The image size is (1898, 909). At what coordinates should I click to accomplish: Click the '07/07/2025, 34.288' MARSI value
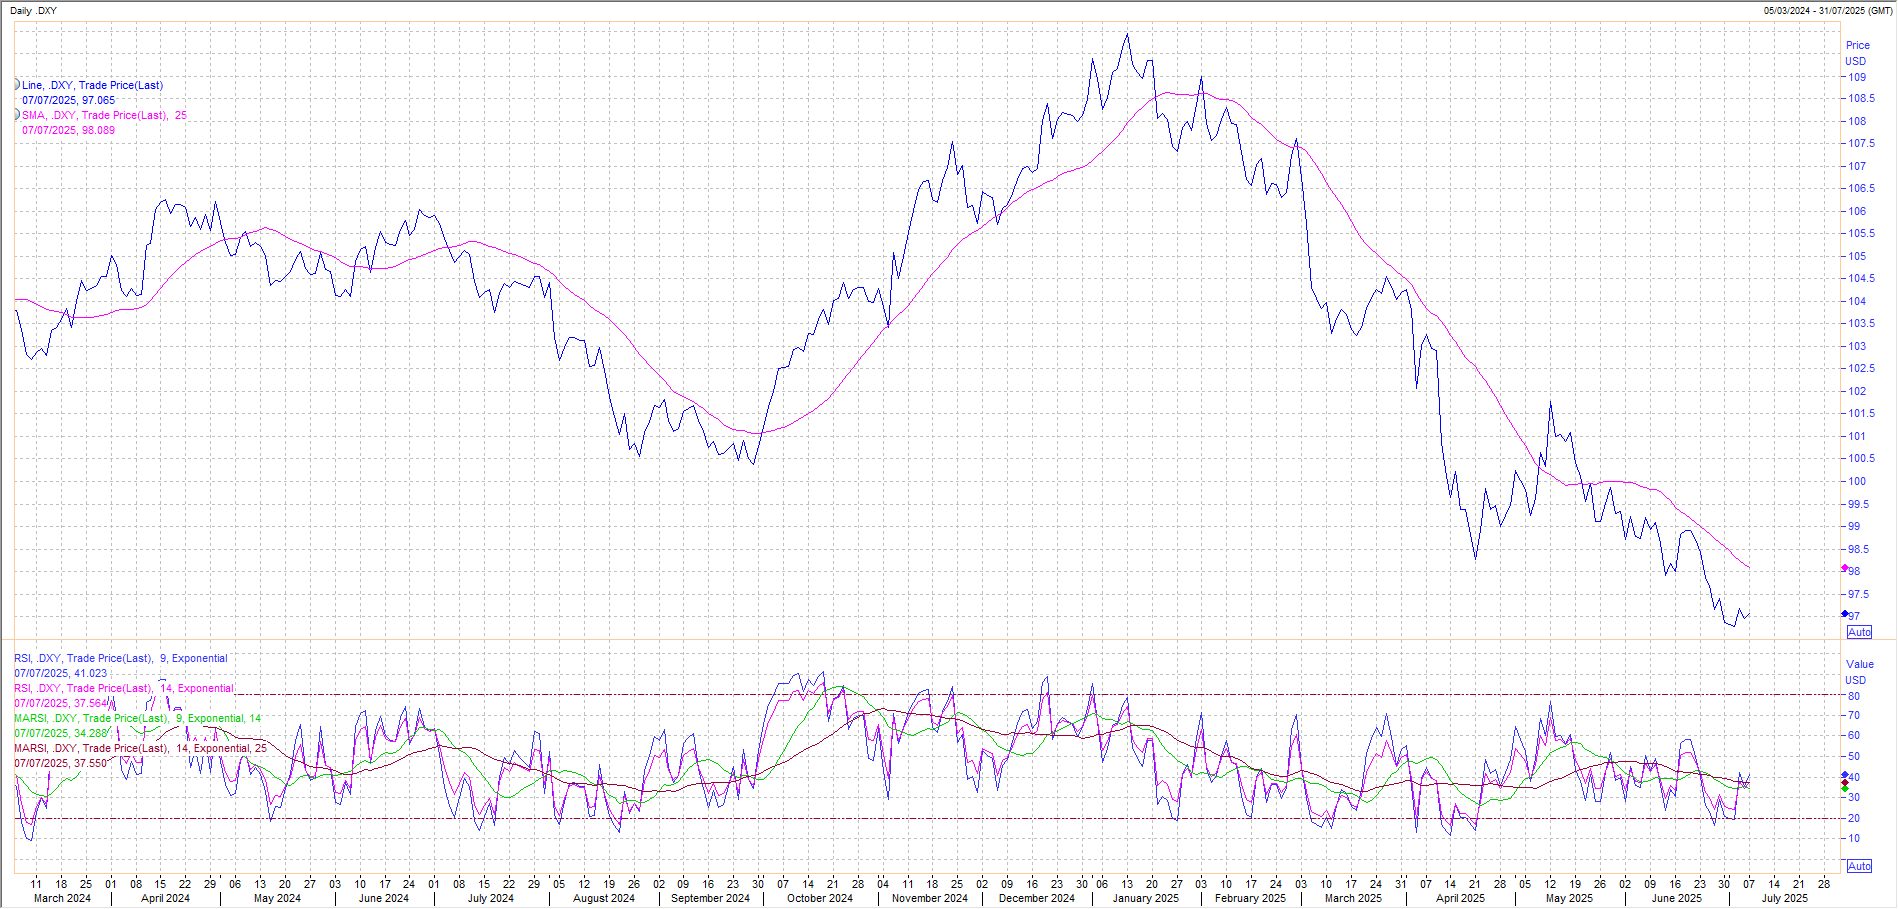coord(60,733)
